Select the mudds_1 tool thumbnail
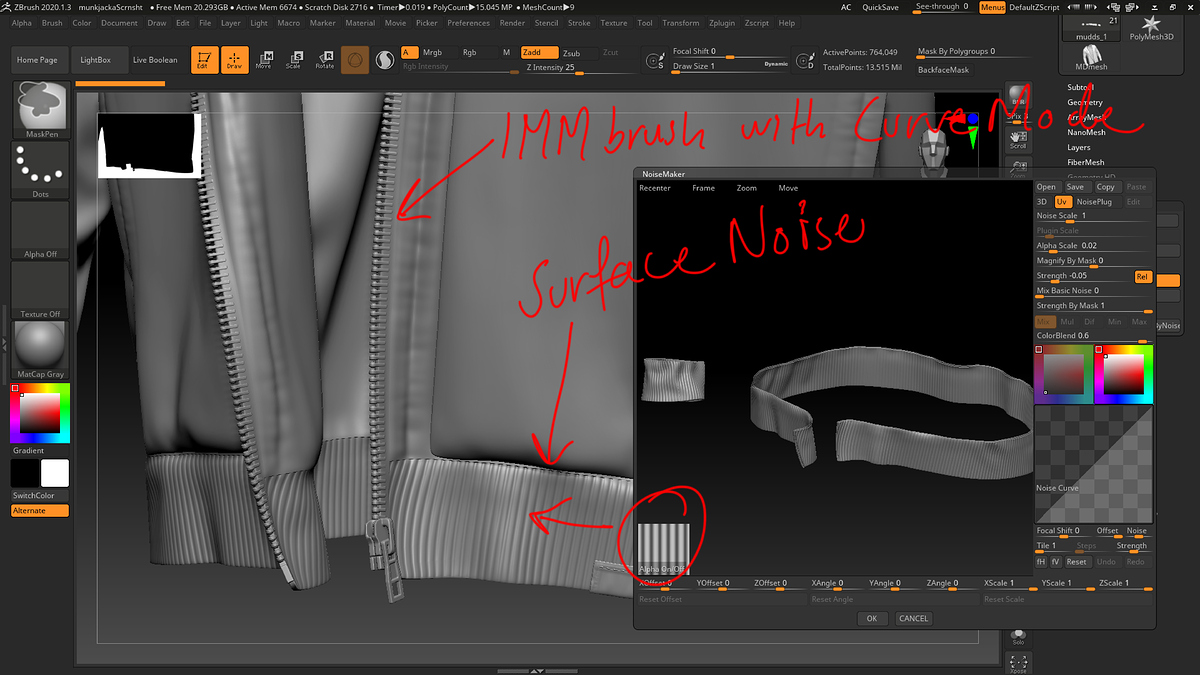 click(x=1091, y=29)
